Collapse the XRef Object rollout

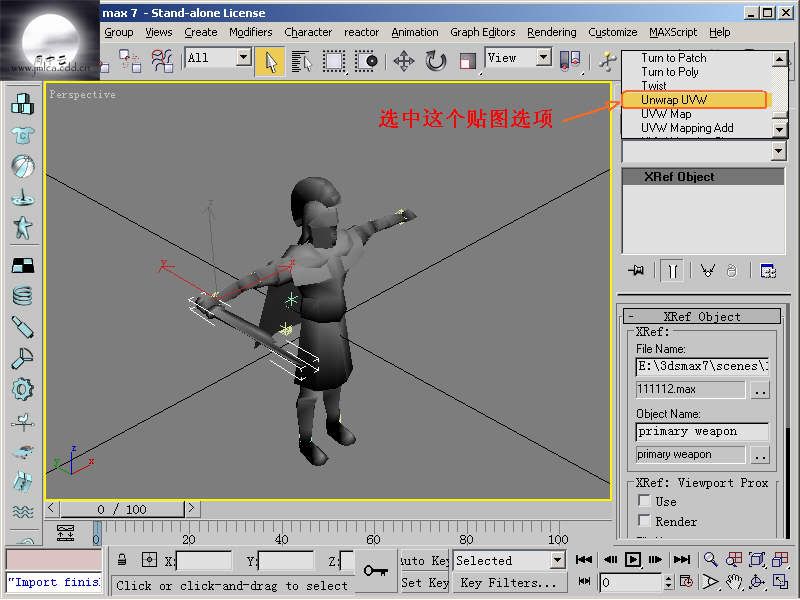click(x=698, y=317)
